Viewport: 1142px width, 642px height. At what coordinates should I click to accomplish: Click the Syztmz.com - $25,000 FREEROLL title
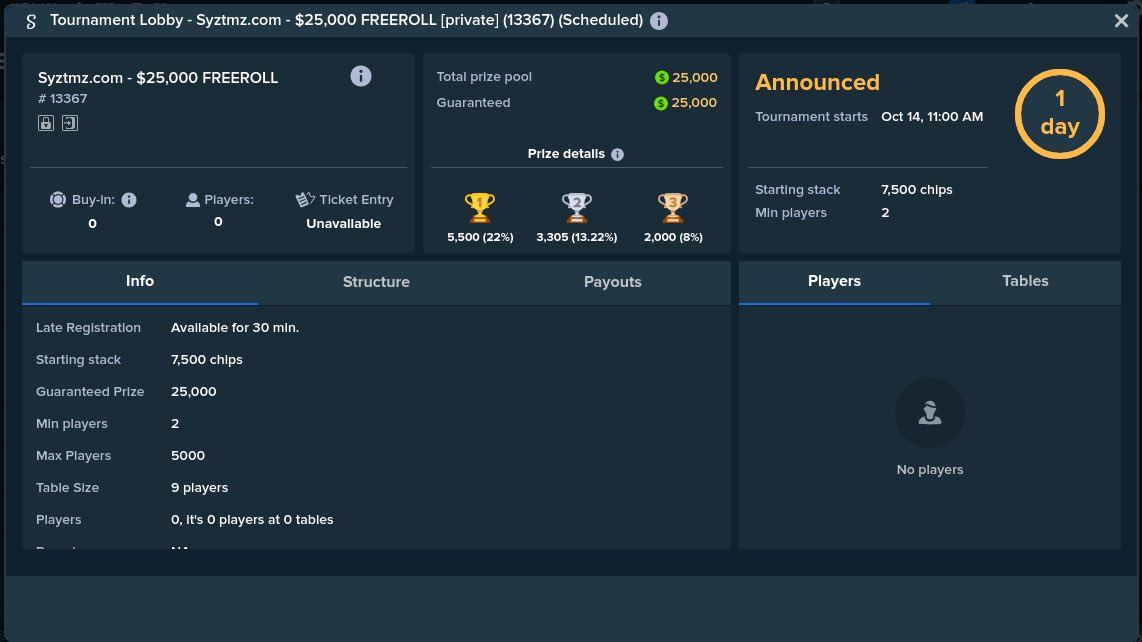pyautogui.click(x=158, y=78)
